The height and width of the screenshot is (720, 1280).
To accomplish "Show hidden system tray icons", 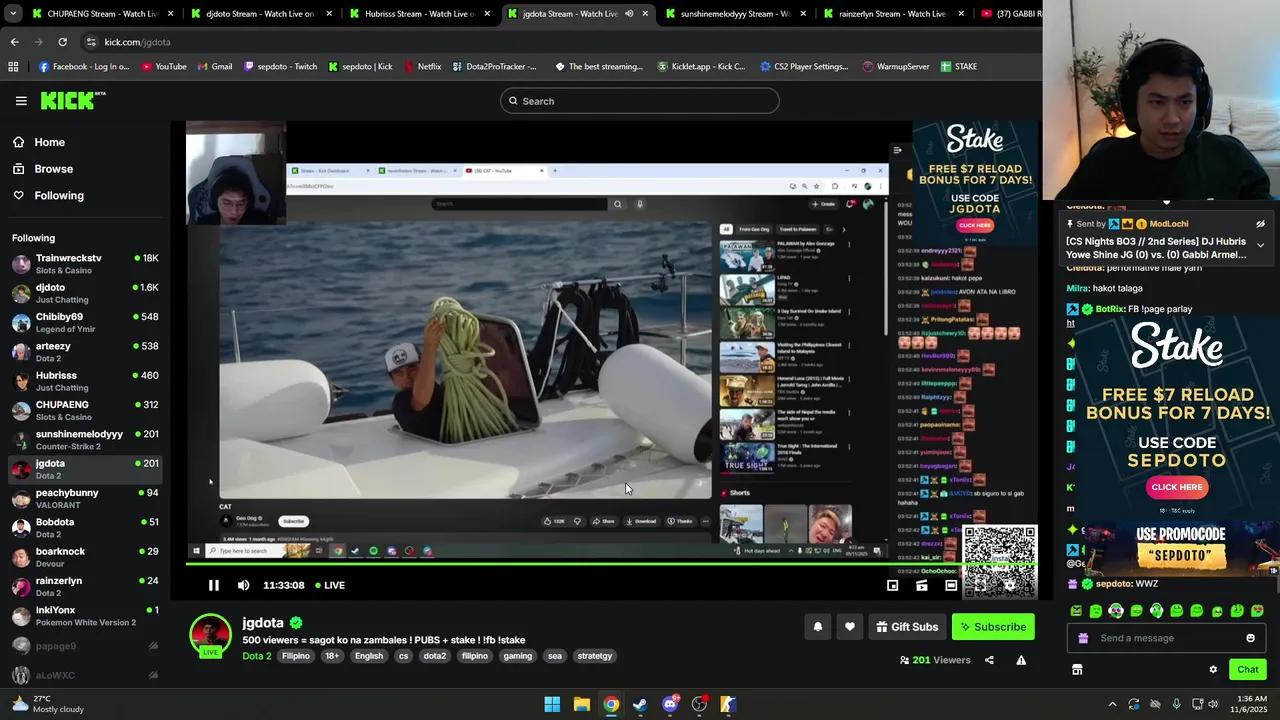I will click(1112, 705).
